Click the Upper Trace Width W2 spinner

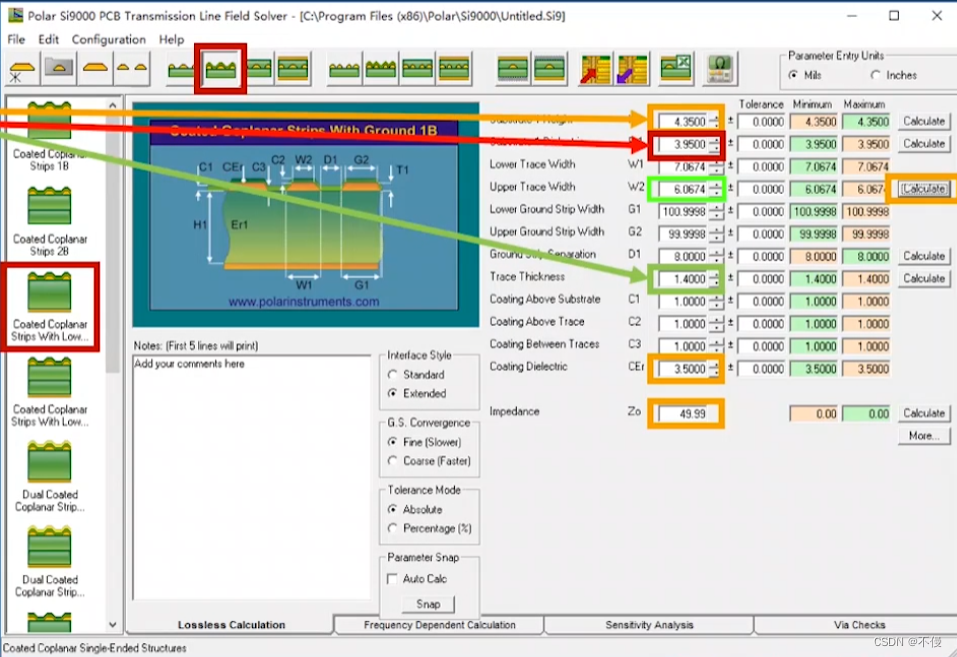pos(715,189)
